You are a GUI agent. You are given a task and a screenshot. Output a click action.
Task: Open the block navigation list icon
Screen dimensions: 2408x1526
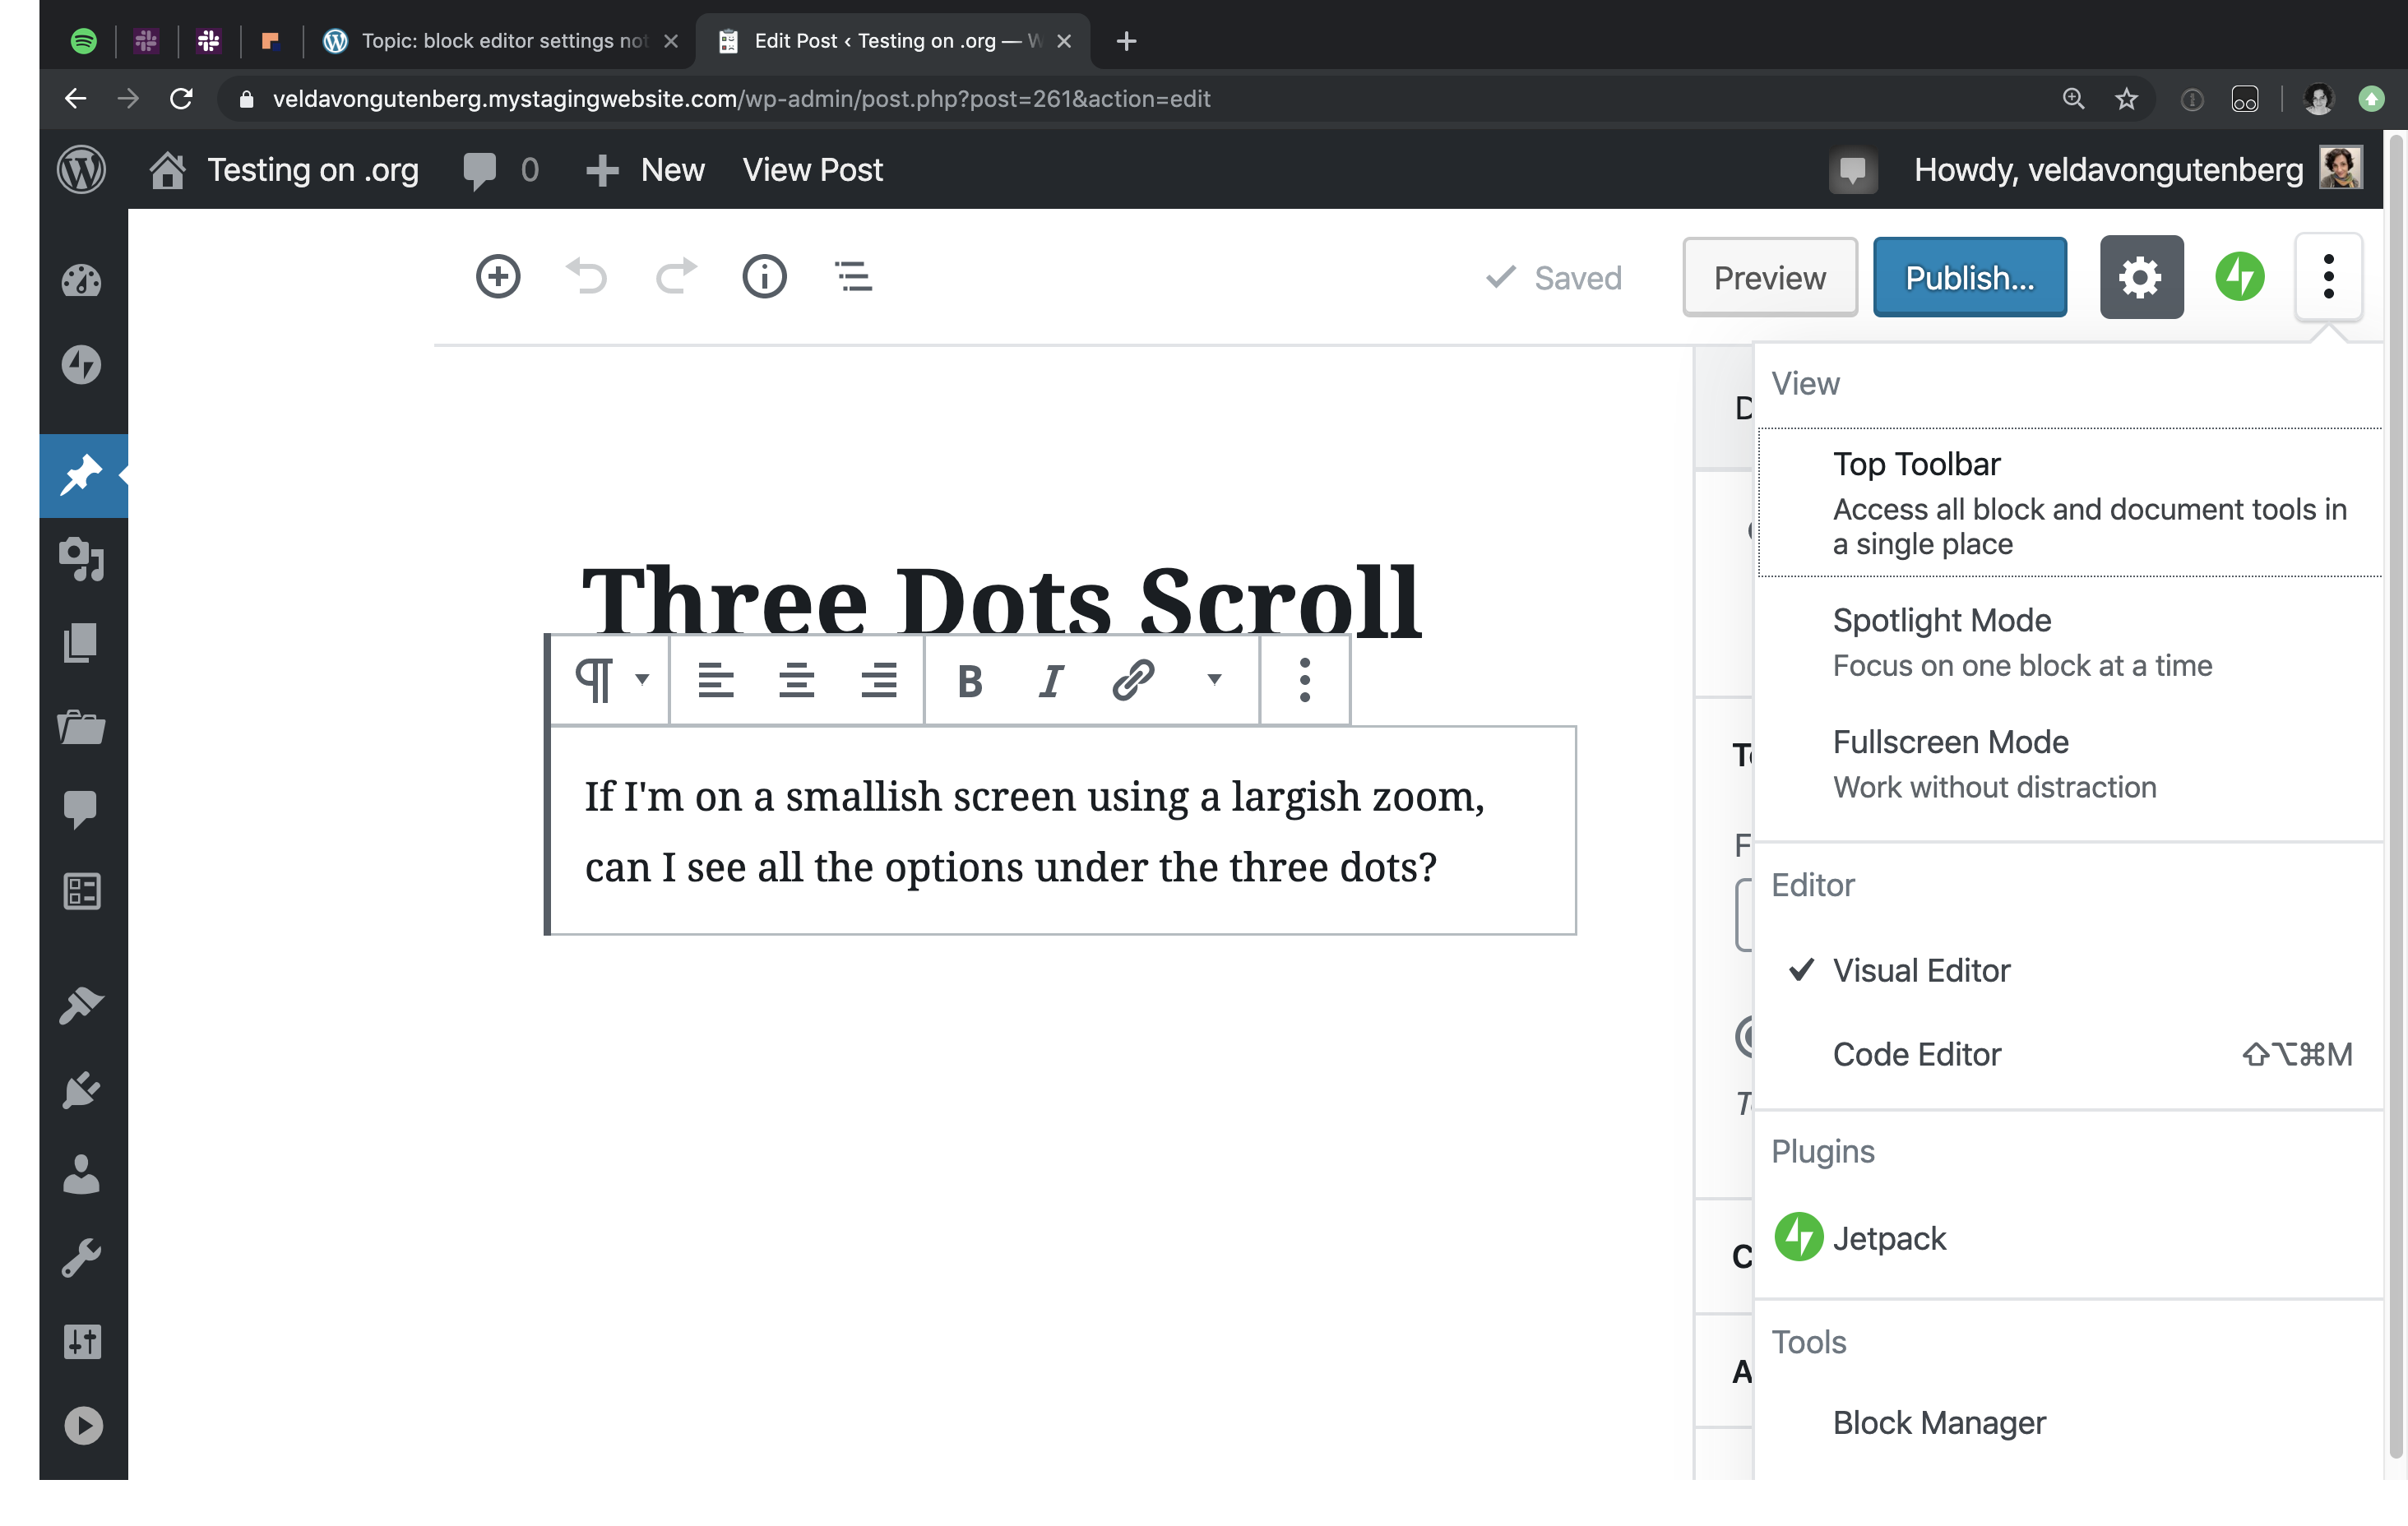[x=853, y=277]
